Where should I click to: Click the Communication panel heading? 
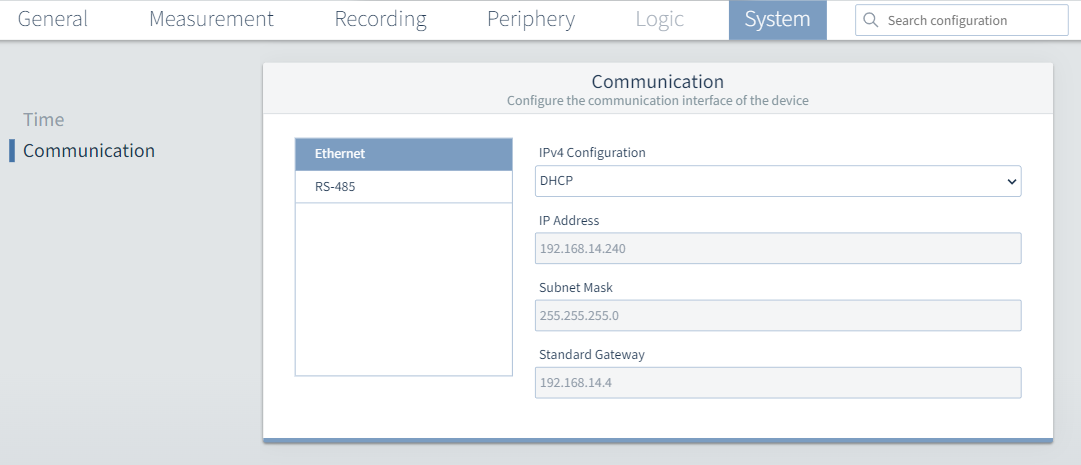(658, 81)
